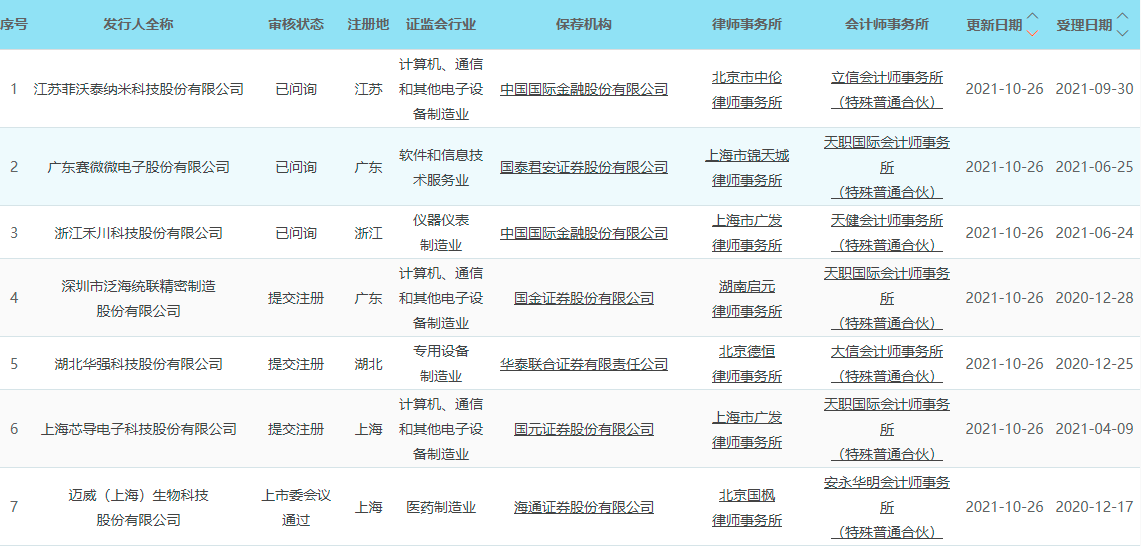
Task: Select 广东赛微微电子股份有限公司 issuer name
Action: (x=138, y=167)
